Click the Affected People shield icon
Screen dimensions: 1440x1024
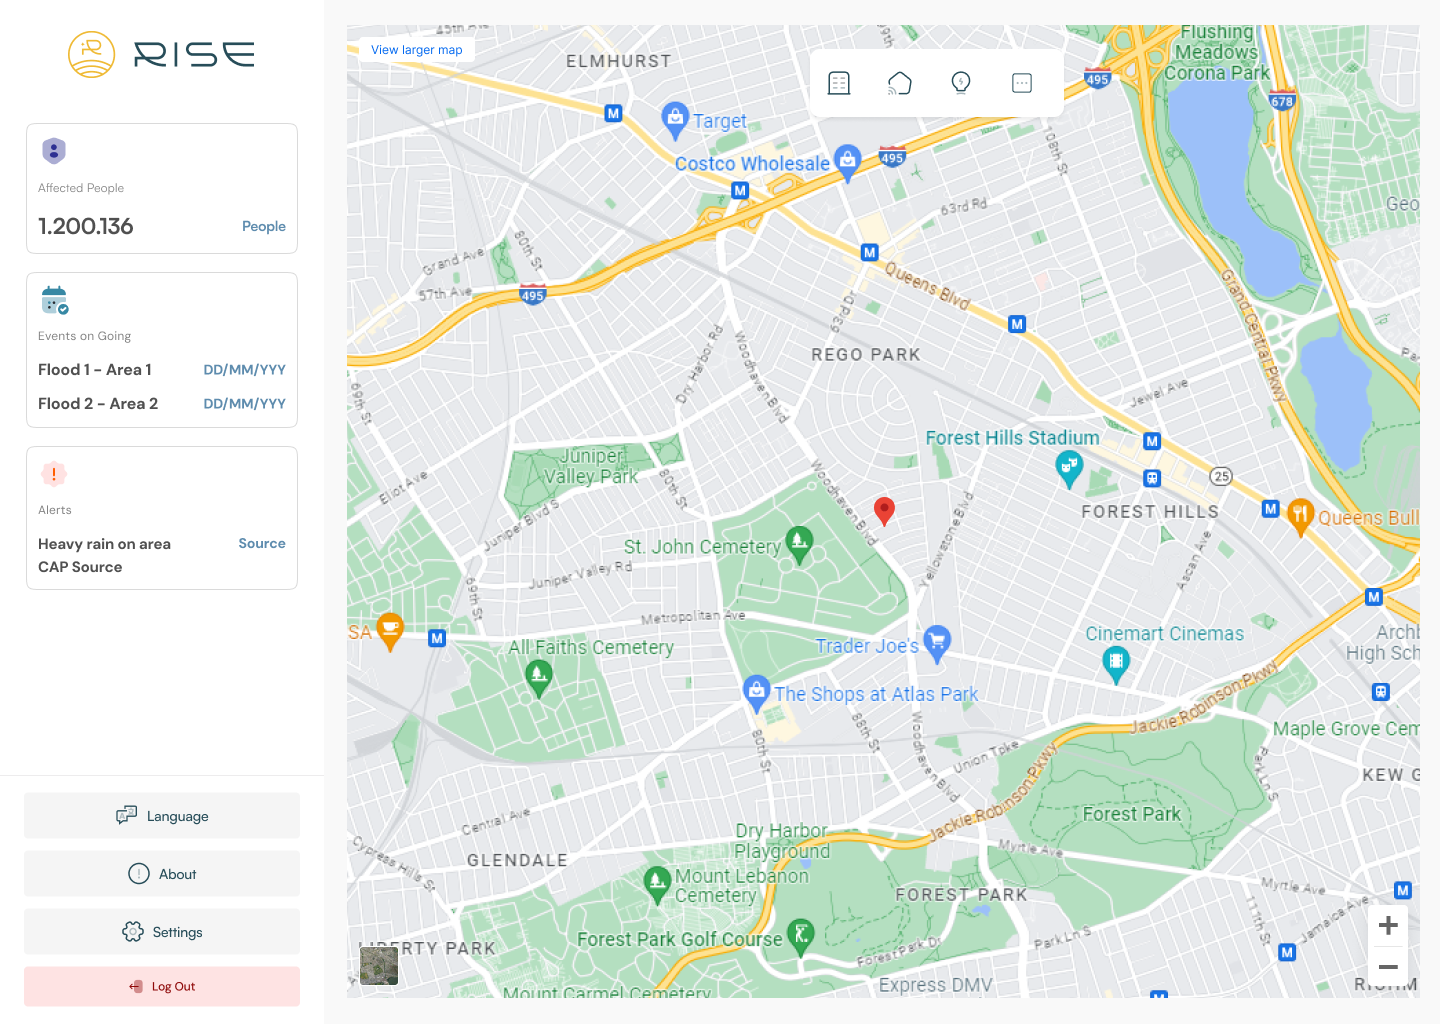54,151
